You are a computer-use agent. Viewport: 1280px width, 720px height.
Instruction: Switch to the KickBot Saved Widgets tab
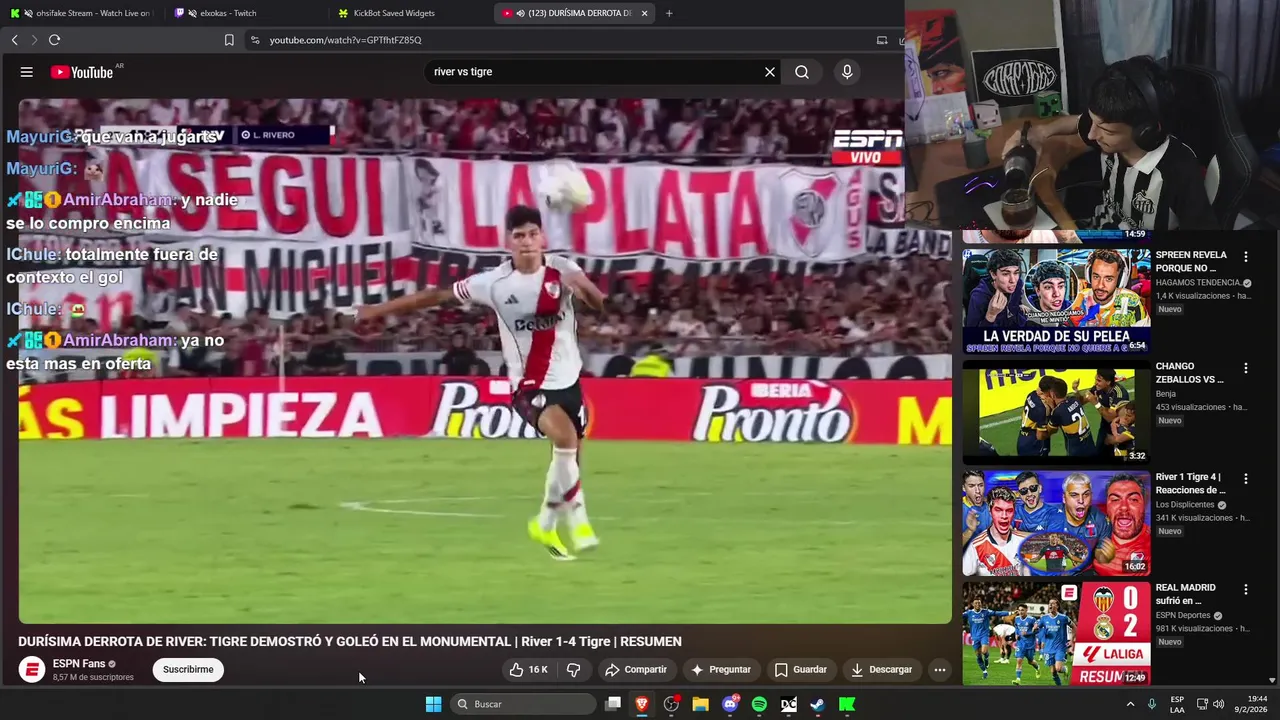pos(410,13)
